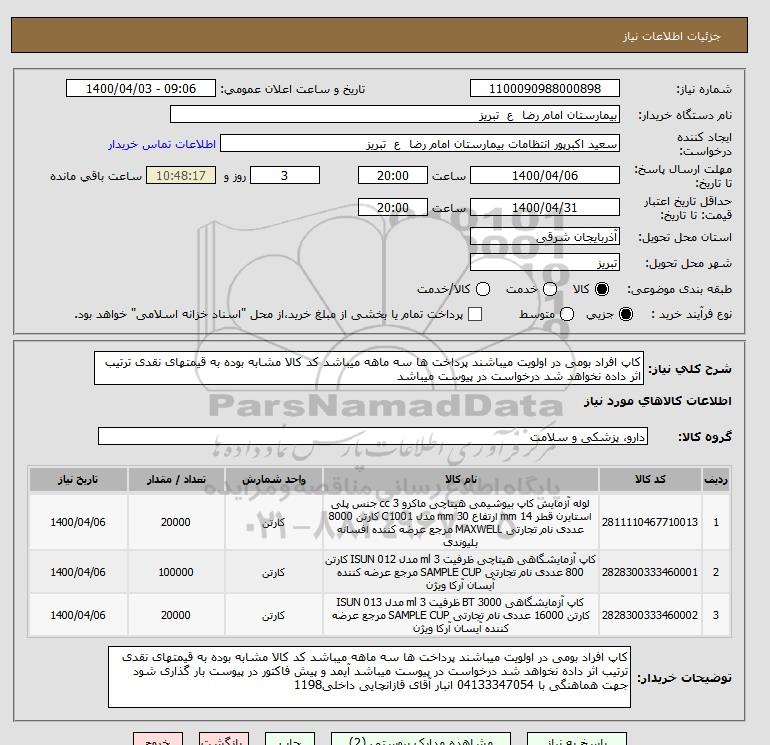Viewport: 770px width, 745px height.
Task: Click the اطلاعات کالاهای مورد نیاز section heading
Action: pos(658,401)
